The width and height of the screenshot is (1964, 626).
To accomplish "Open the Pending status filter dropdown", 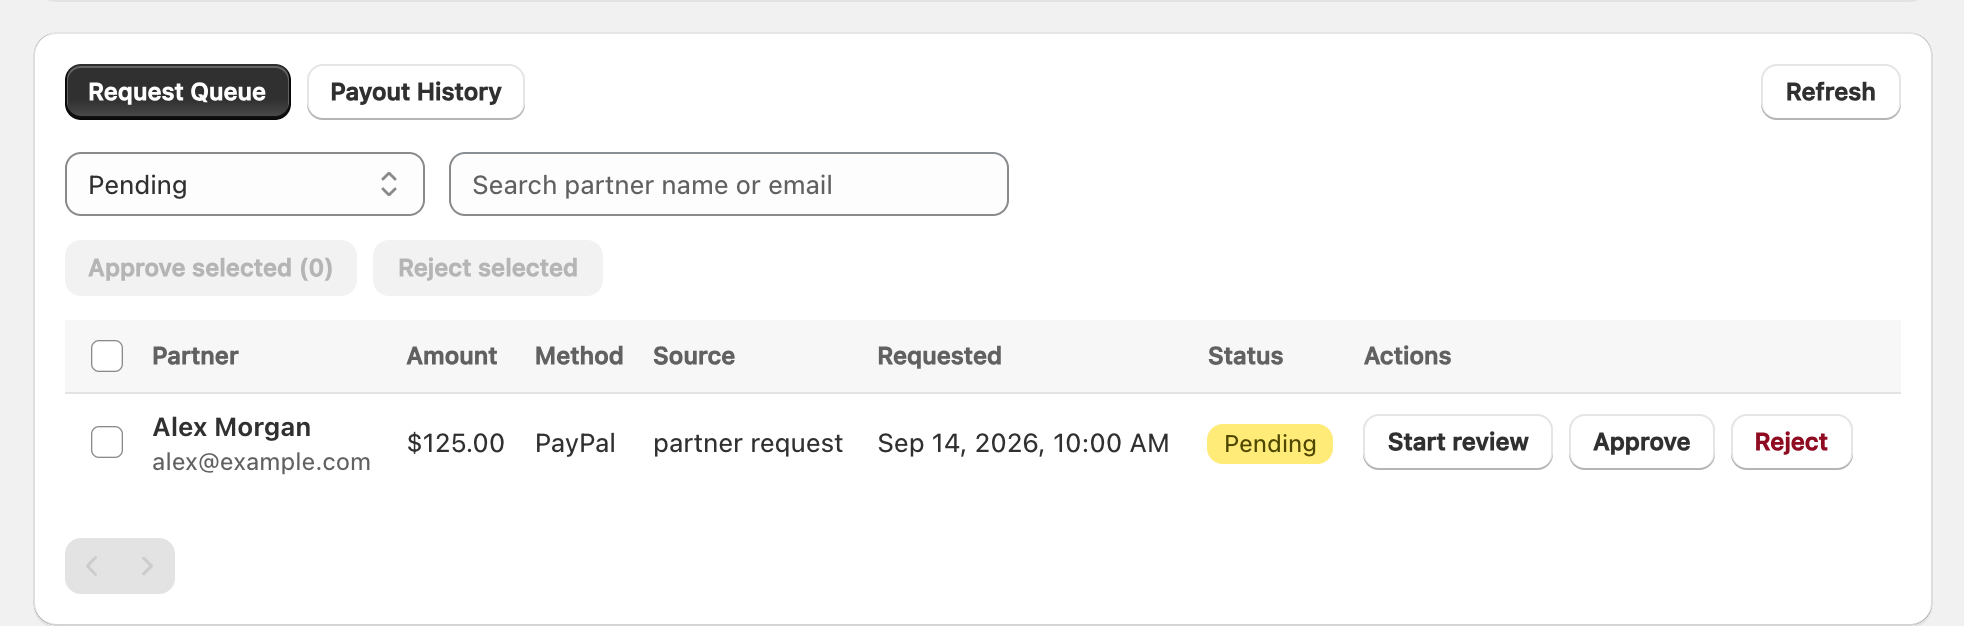I will [x=245, y=184].
